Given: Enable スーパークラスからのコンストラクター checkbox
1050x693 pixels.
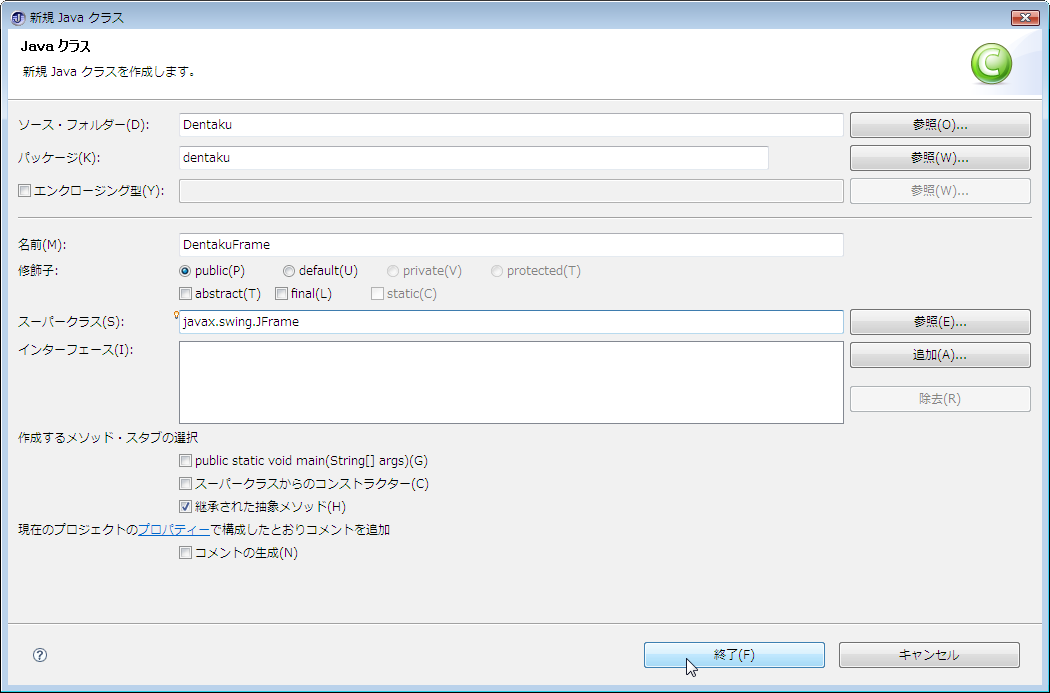Looking at the screenshot, I should (185, 484).
